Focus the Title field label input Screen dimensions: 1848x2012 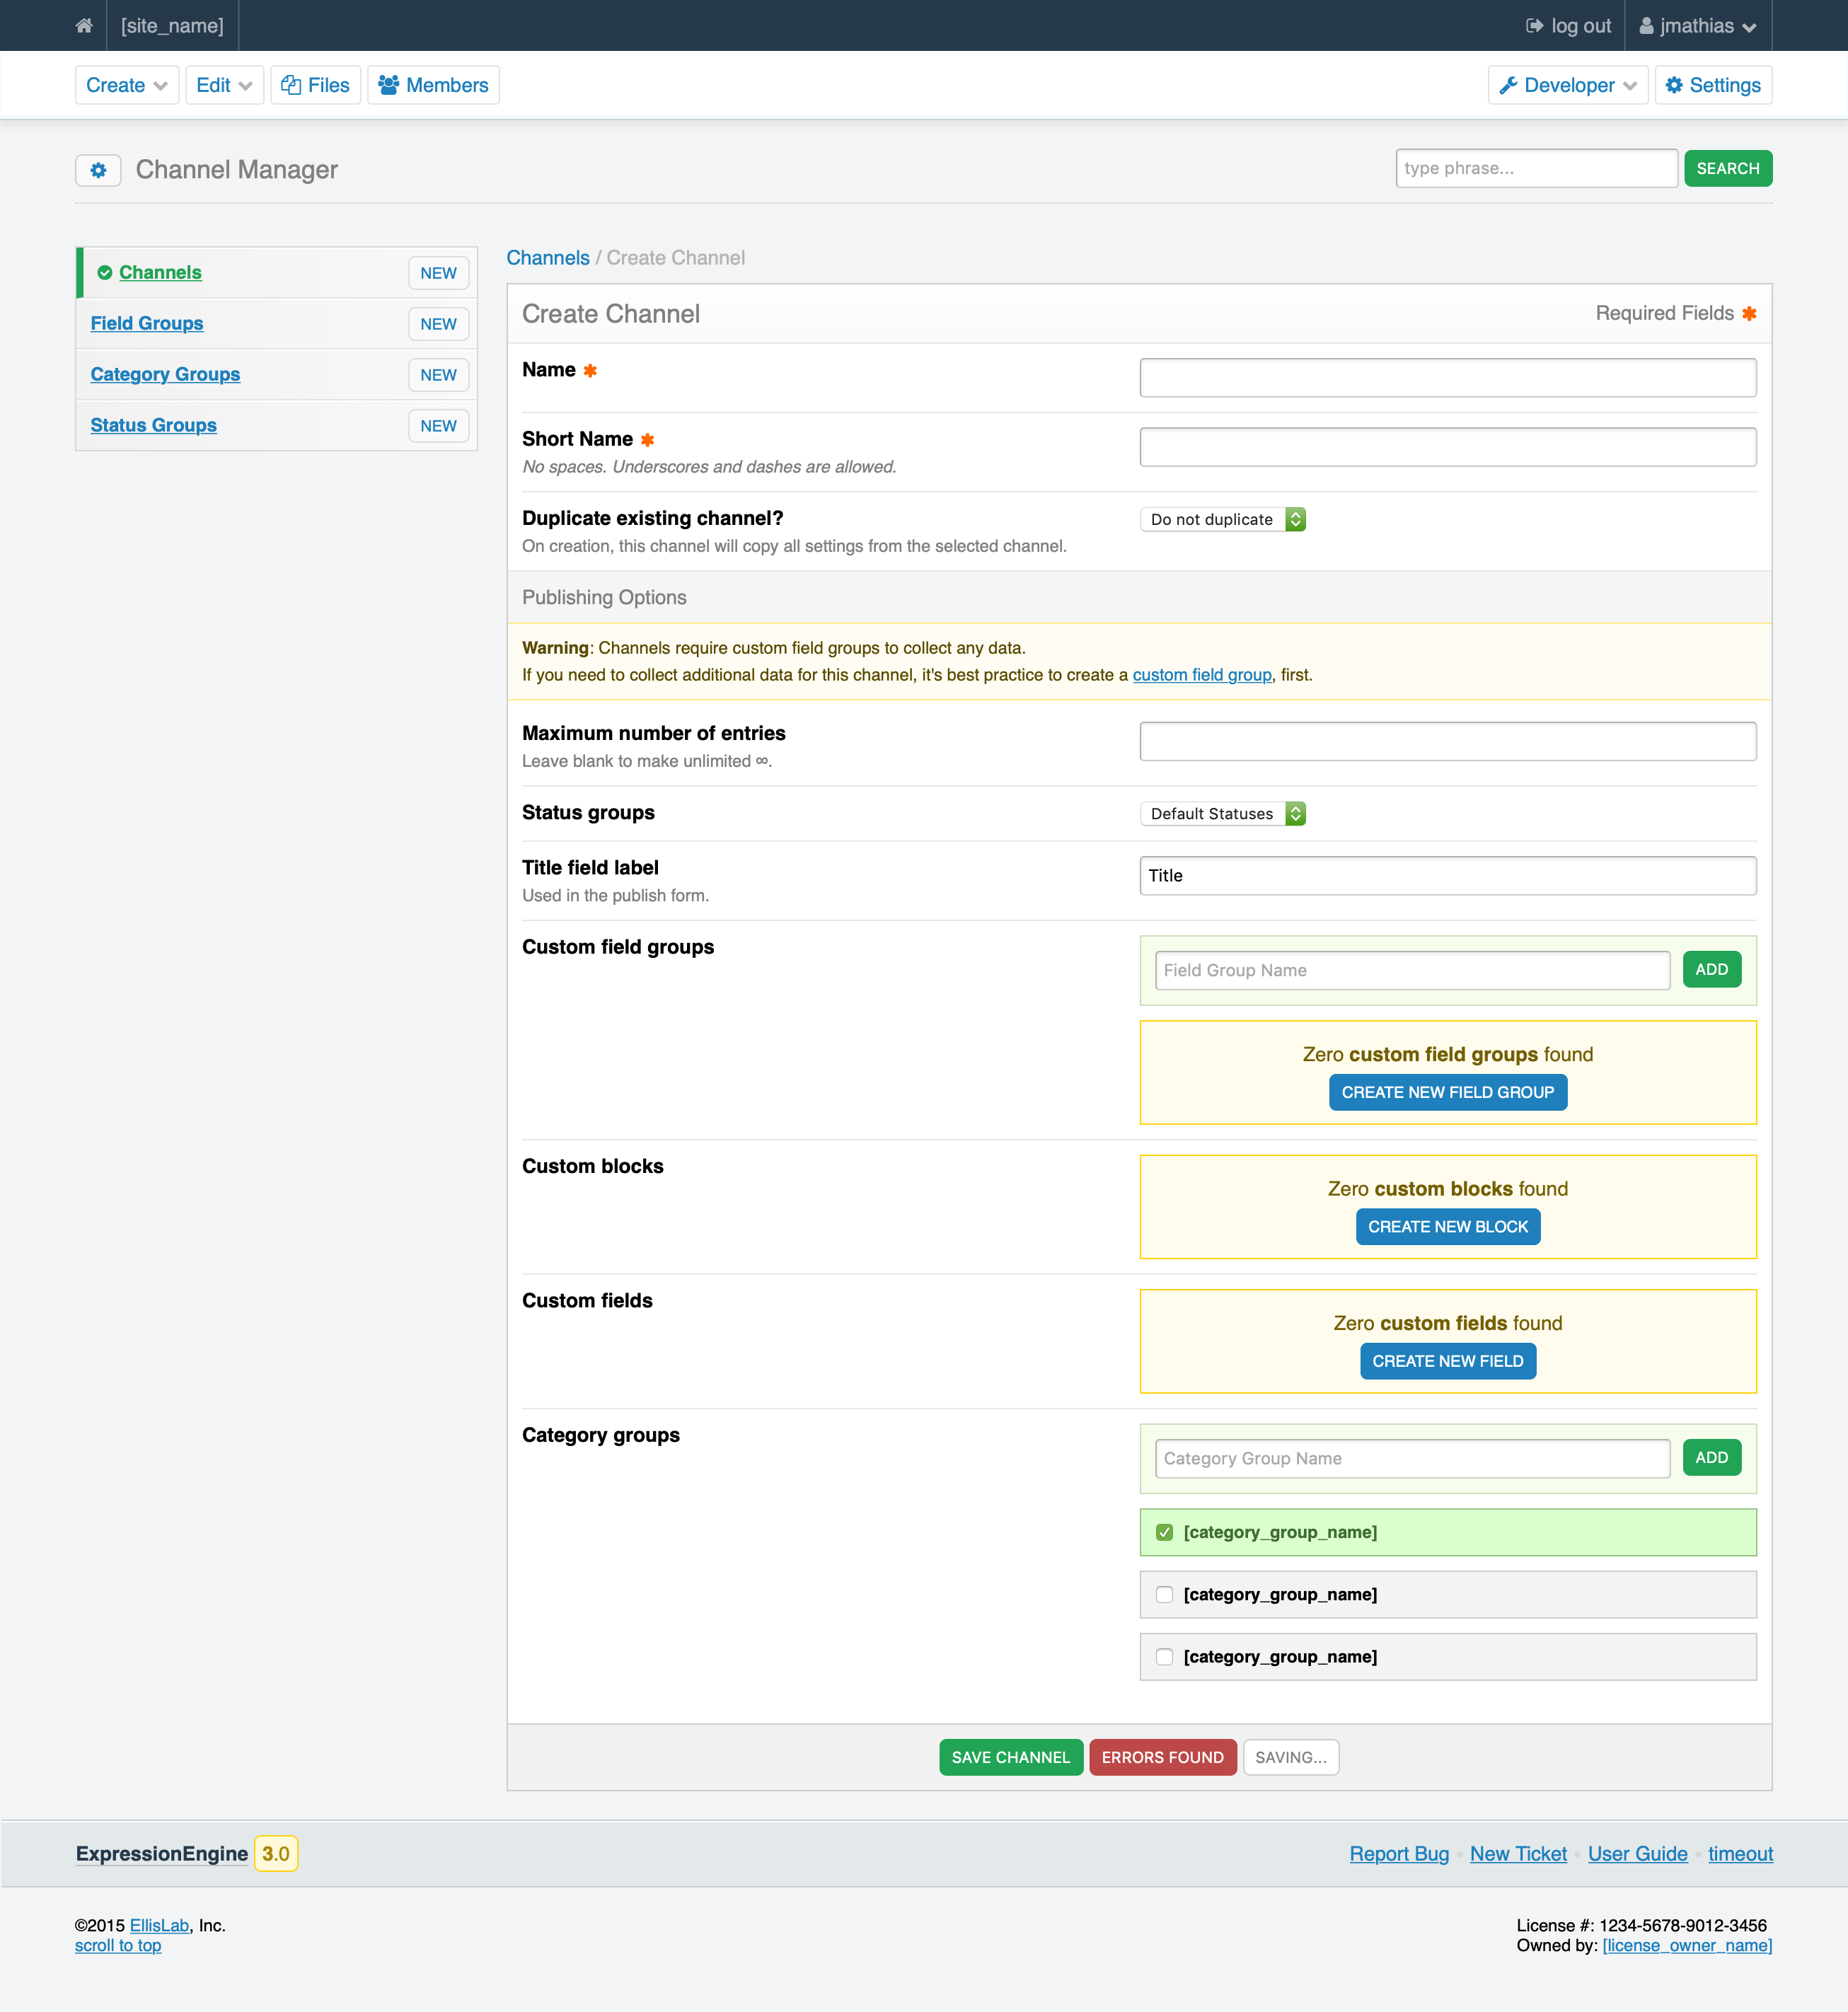point(1447,875)
